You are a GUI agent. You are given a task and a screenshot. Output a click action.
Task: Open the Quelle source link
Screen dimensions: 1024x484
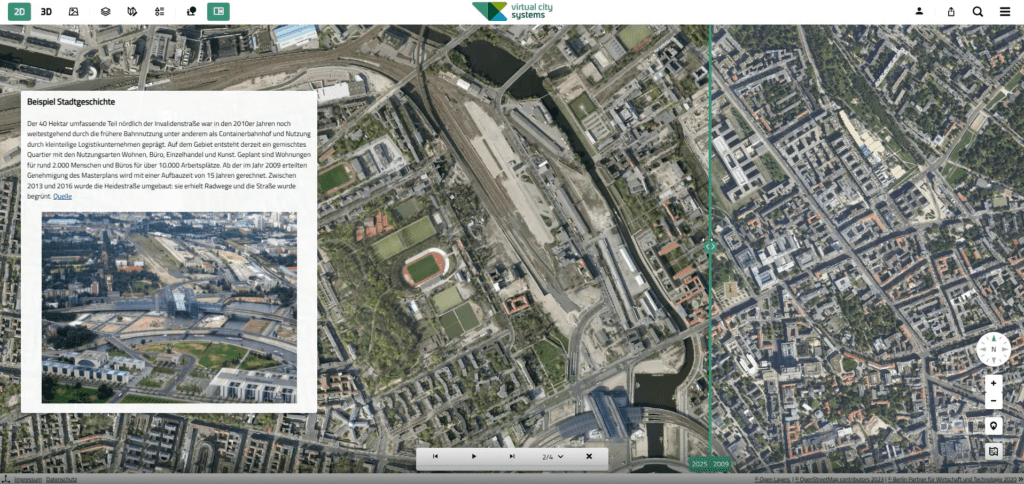coord(63,196)
